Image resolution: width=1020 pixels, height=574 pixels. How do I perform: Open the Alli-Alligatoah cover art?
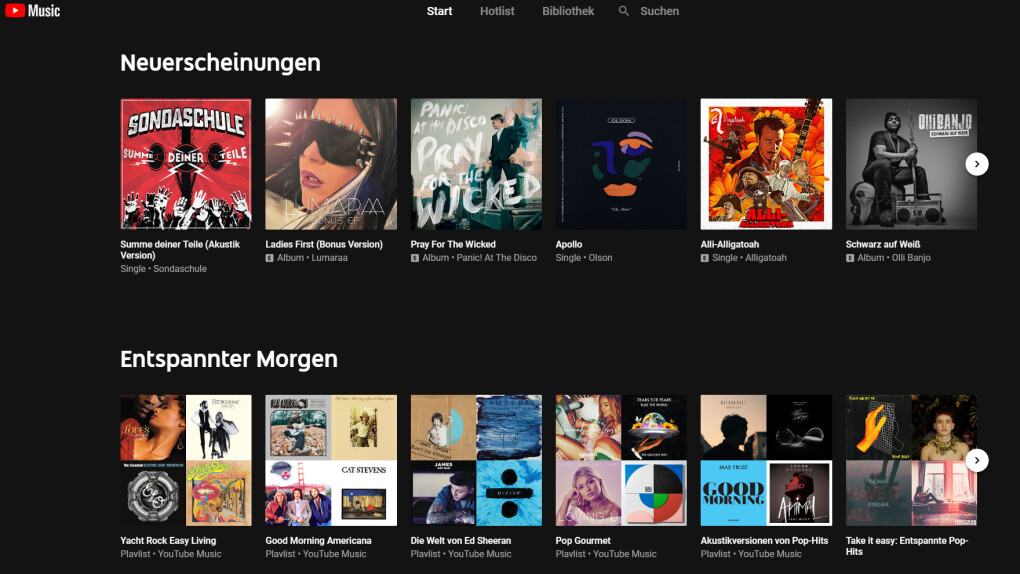pos(766,164)
